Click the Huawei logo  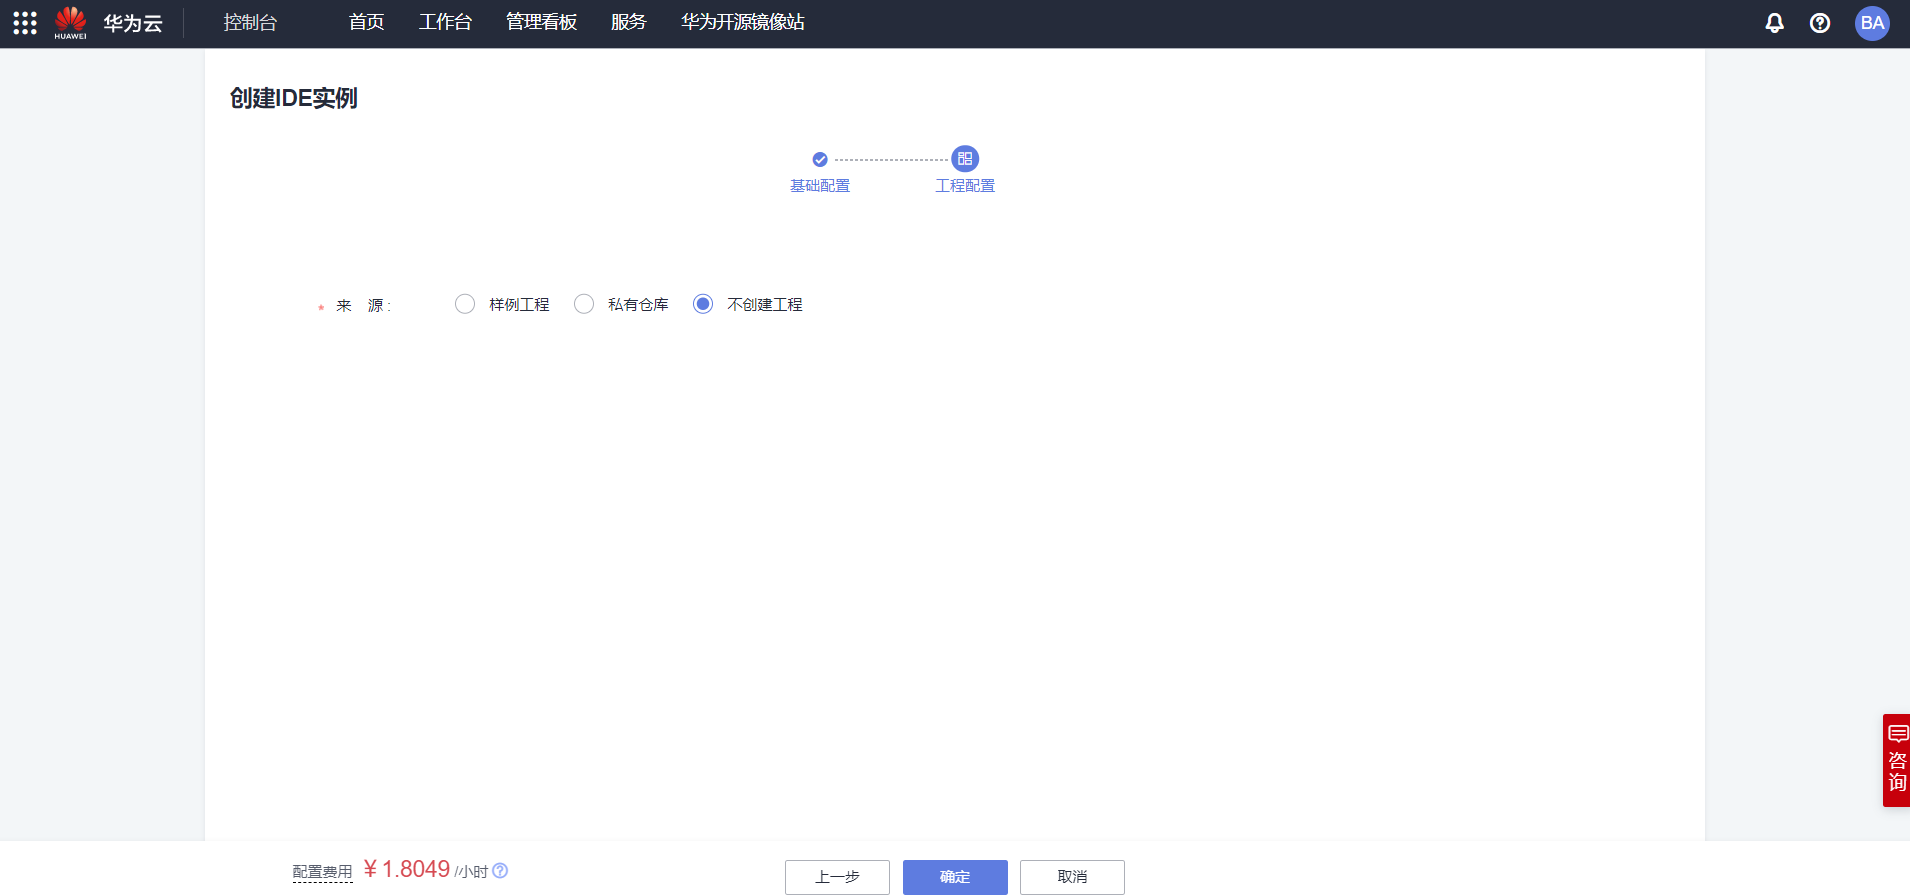point(70,22)
